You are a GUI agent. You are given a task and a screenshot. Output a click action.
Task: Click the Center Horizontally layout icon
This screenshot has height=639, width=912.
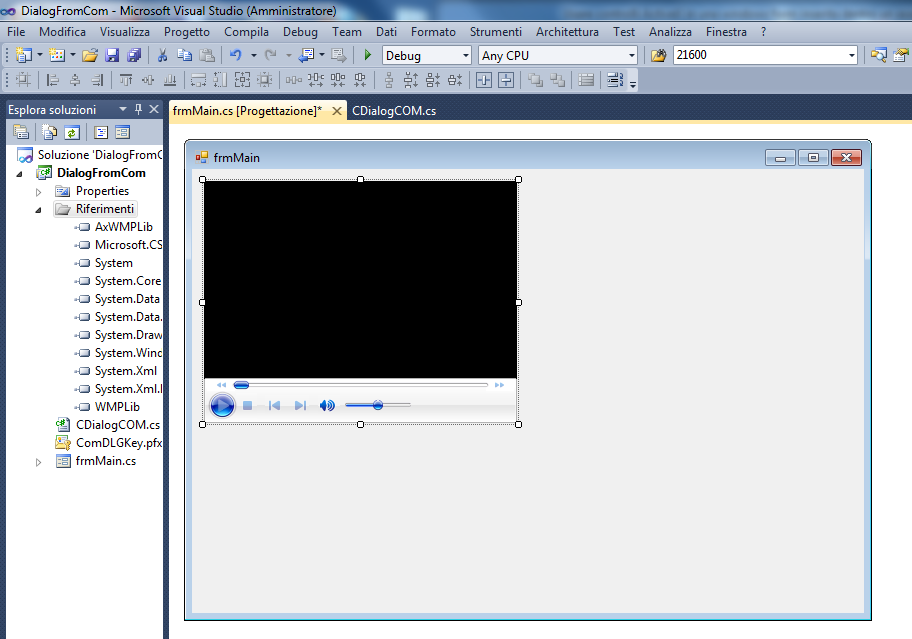[484, 80]
